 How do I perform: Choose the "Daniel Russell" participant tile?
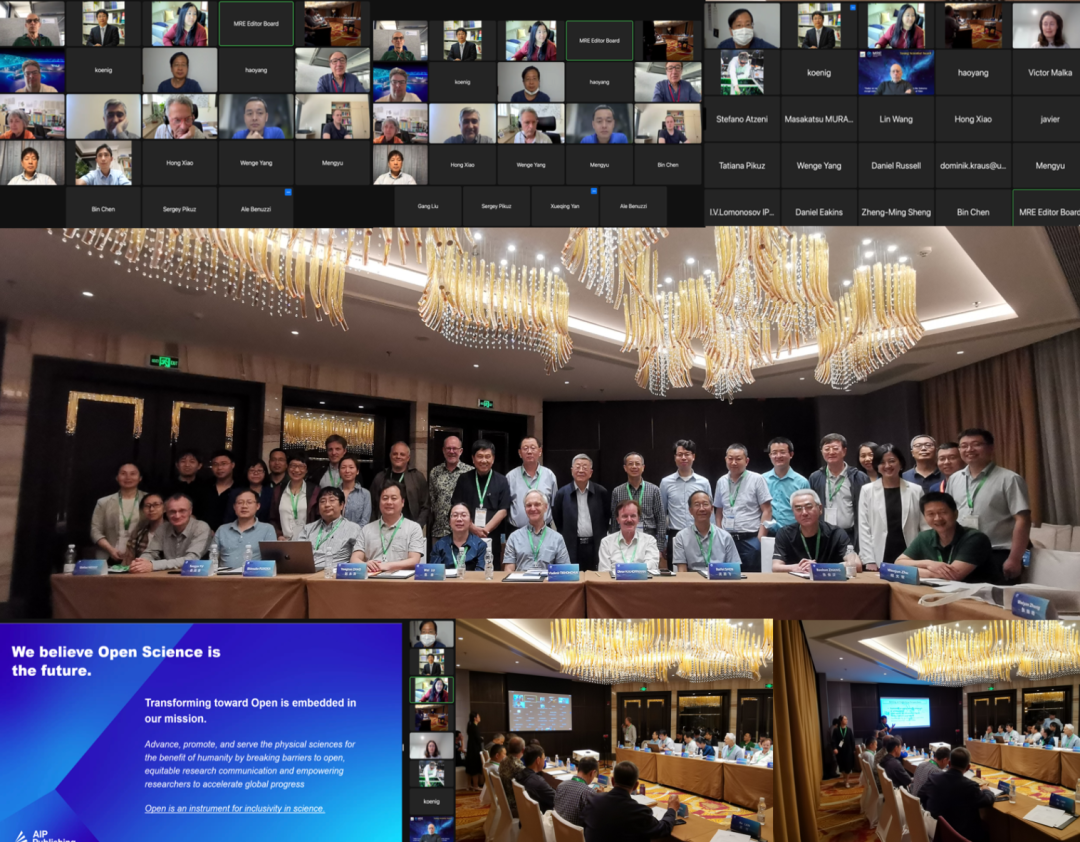point(895,165)
